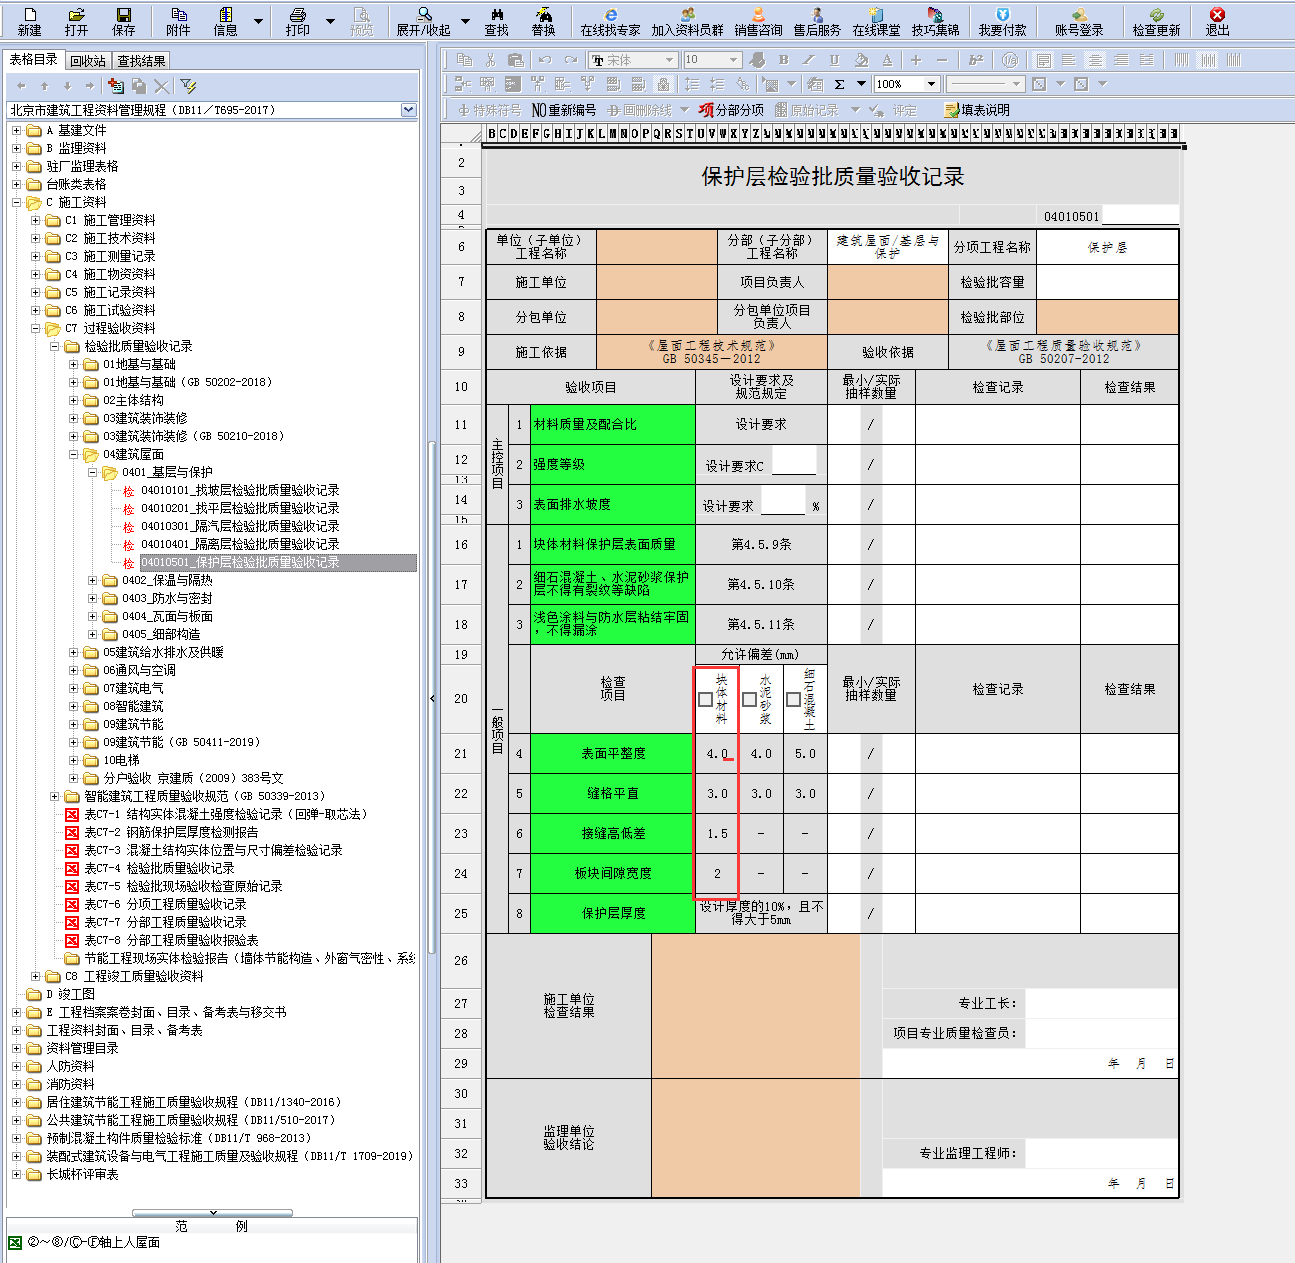1295x1263 pixels.
Task: Click the 04010501 number cell
Action: [x=1071, y=216]
